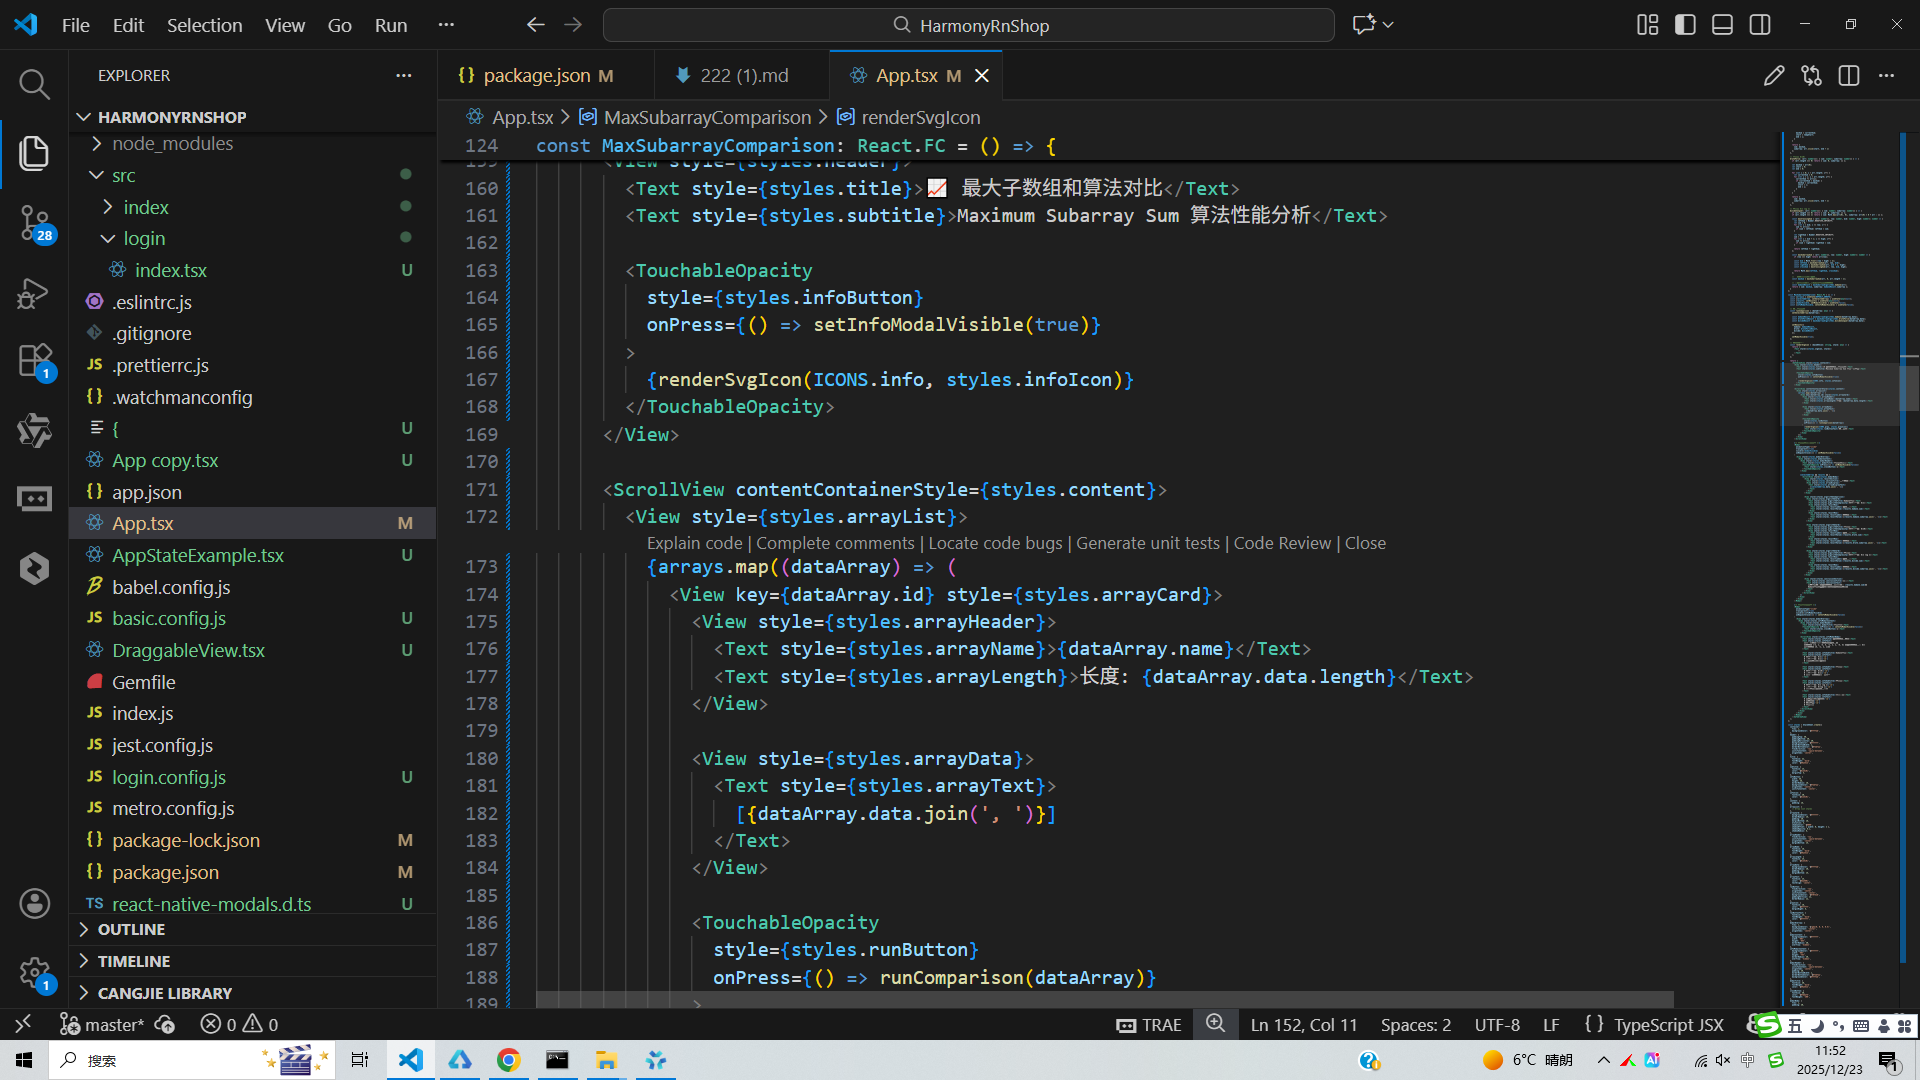The width and height of the screenshot is (1920, 1080).
Task: Open the Run and Debug view
Action: pyautogui.click(x=34, y=293)
